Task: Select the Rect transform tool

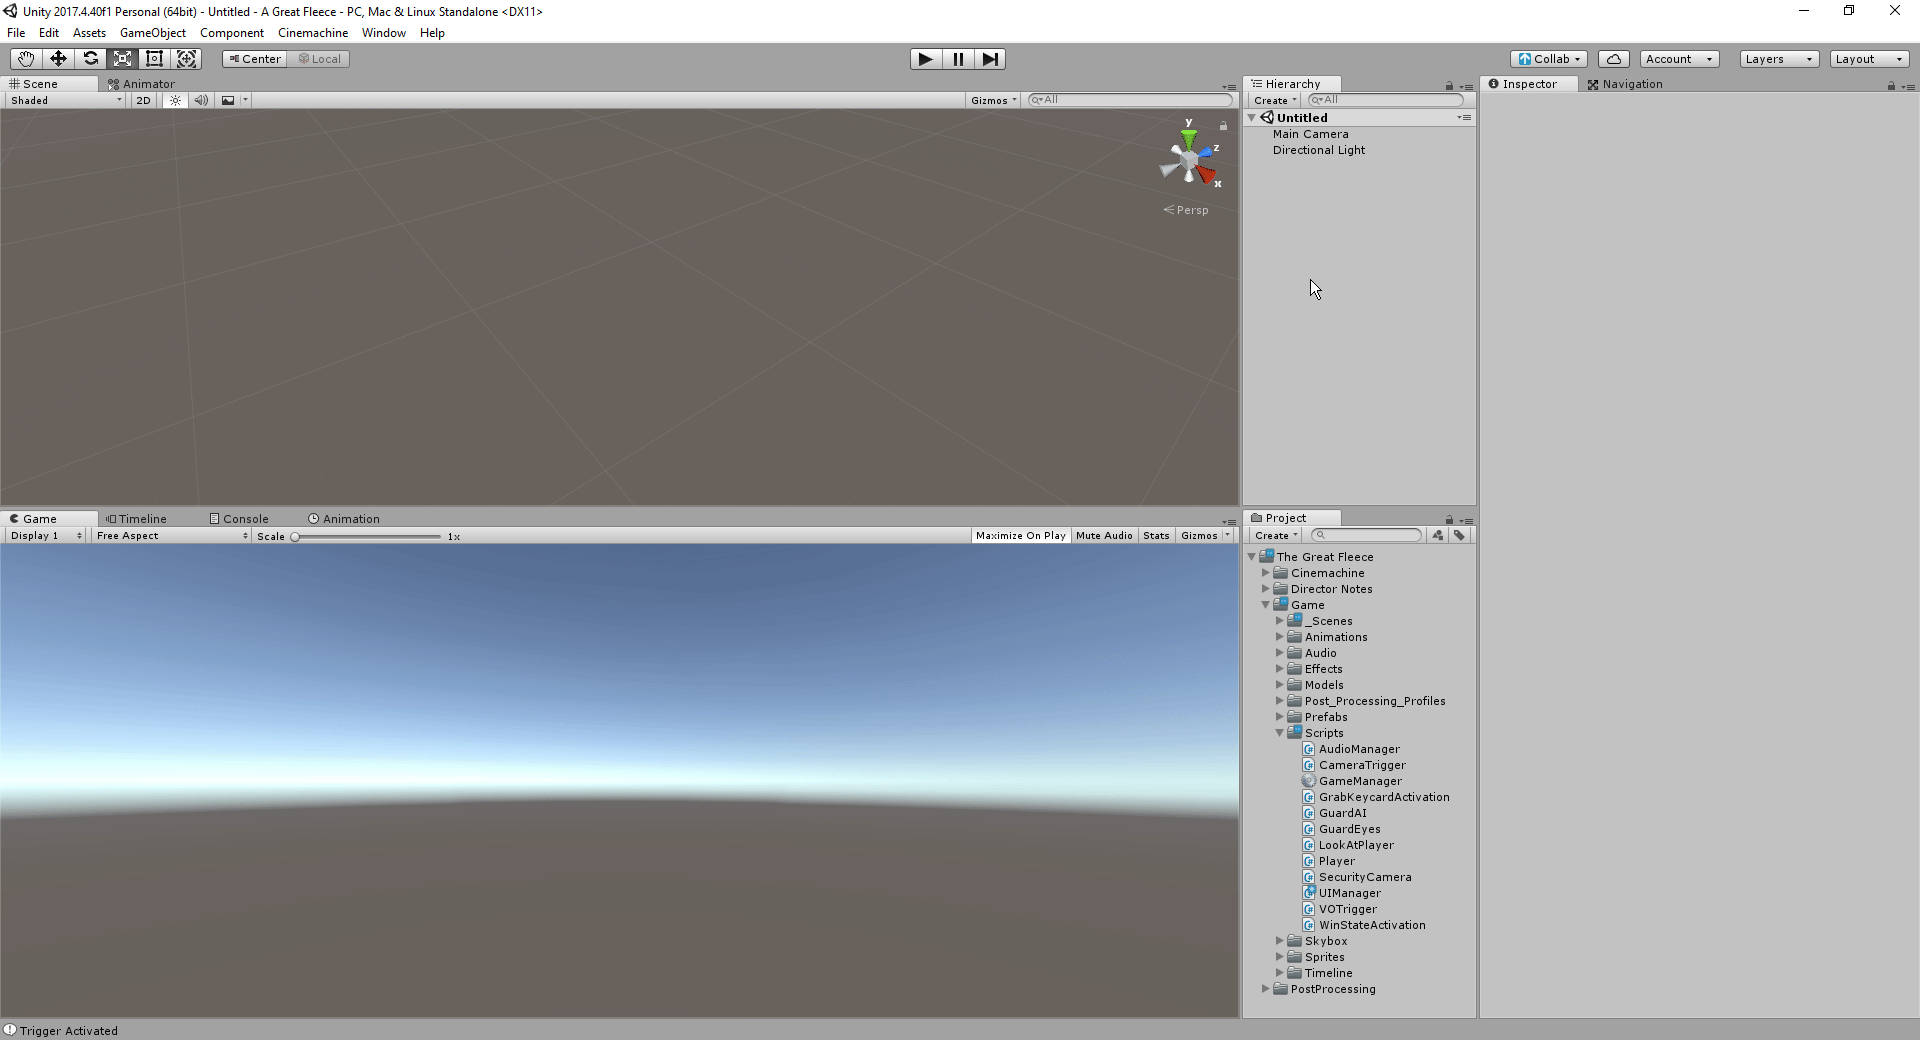Action: point(154,59)
